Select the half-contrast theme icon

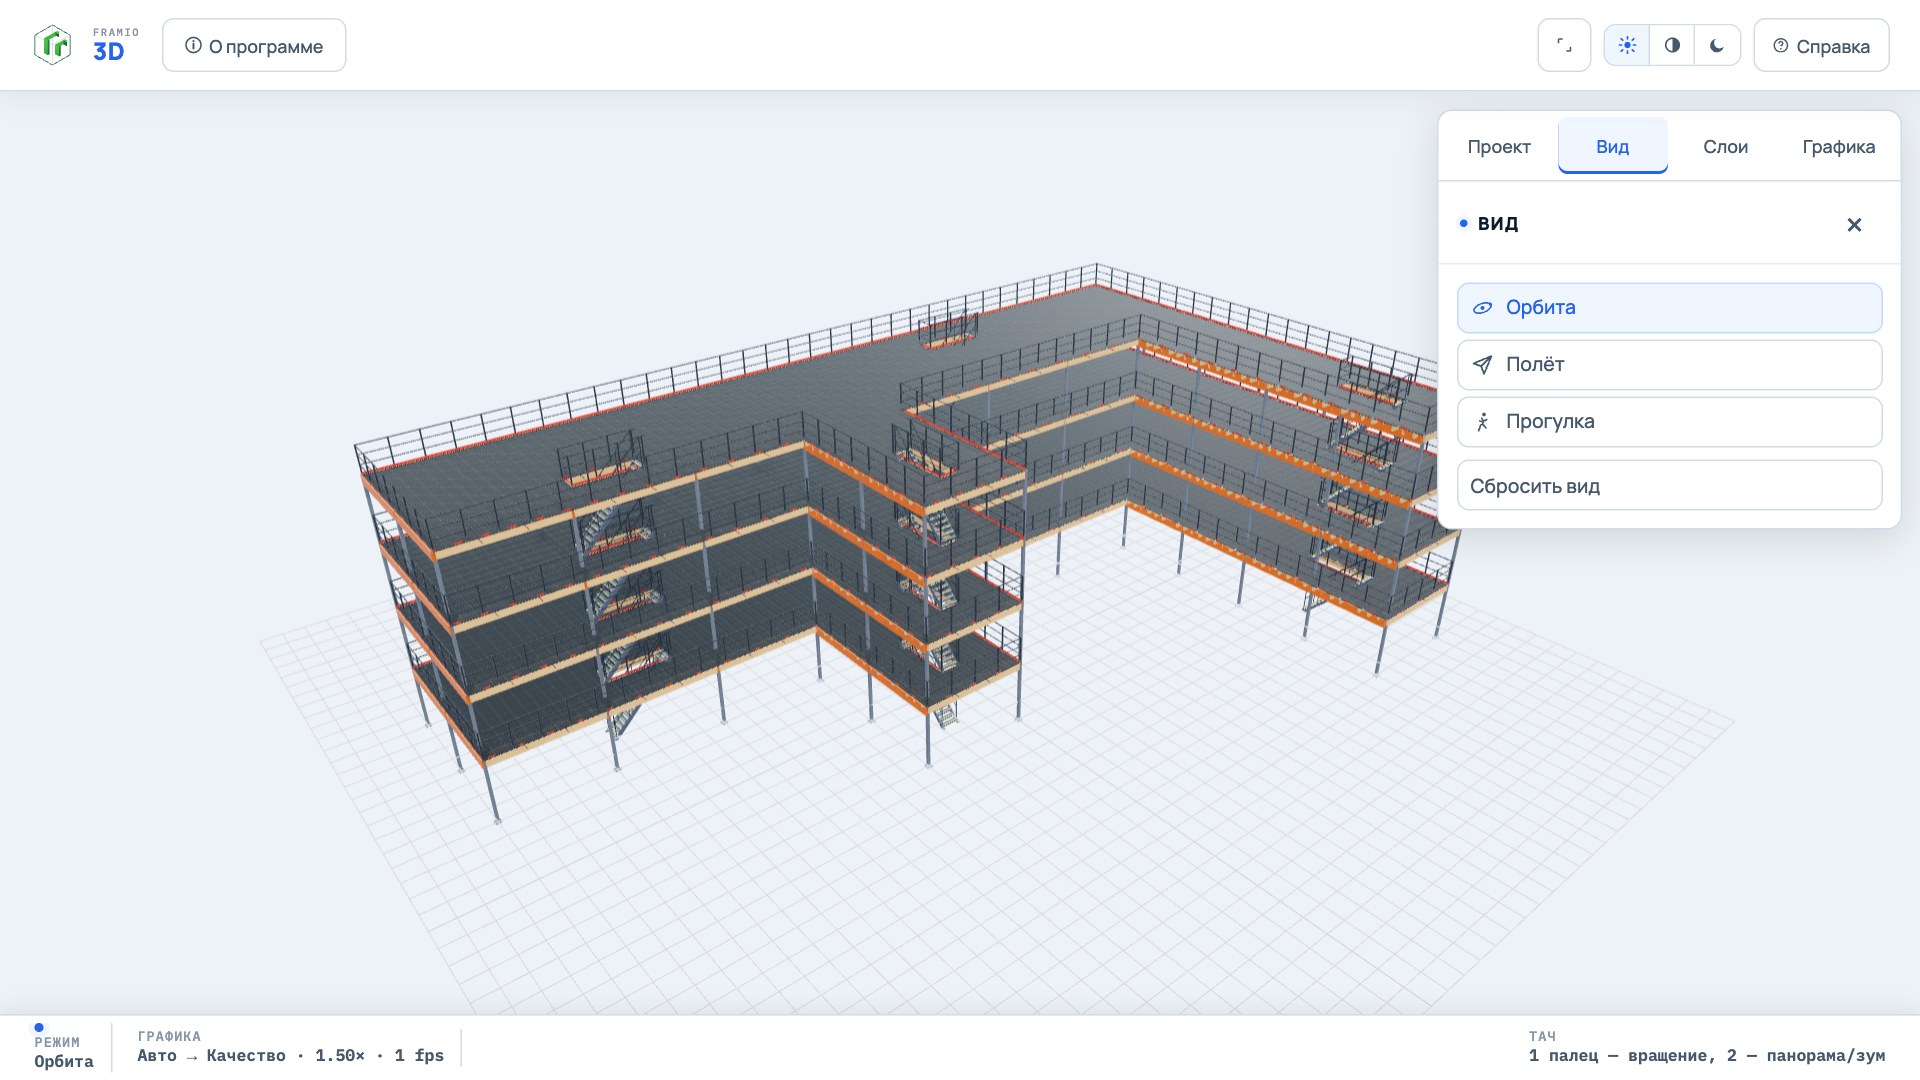pyautogui.click(x=1672, y=45)
